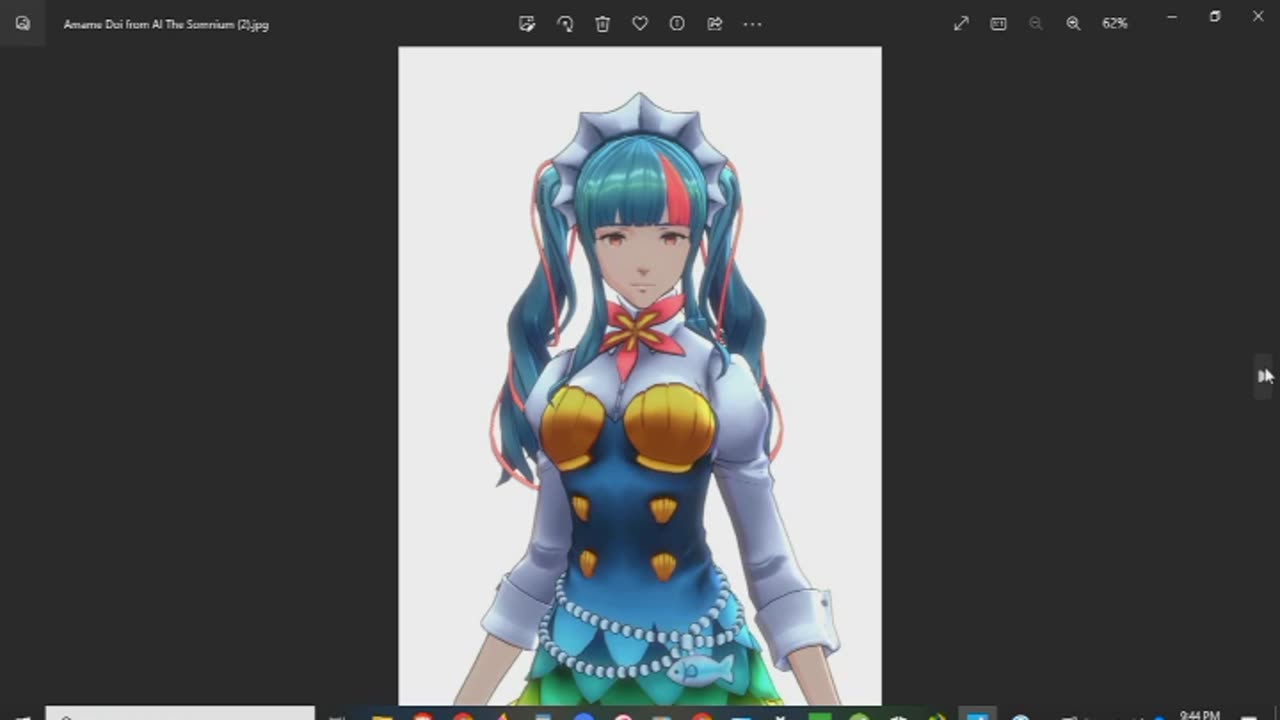This screenshot has width=1280, height=720.
Task: Enter full screen with the diagonal arrows icon
Action: [961, 23]
